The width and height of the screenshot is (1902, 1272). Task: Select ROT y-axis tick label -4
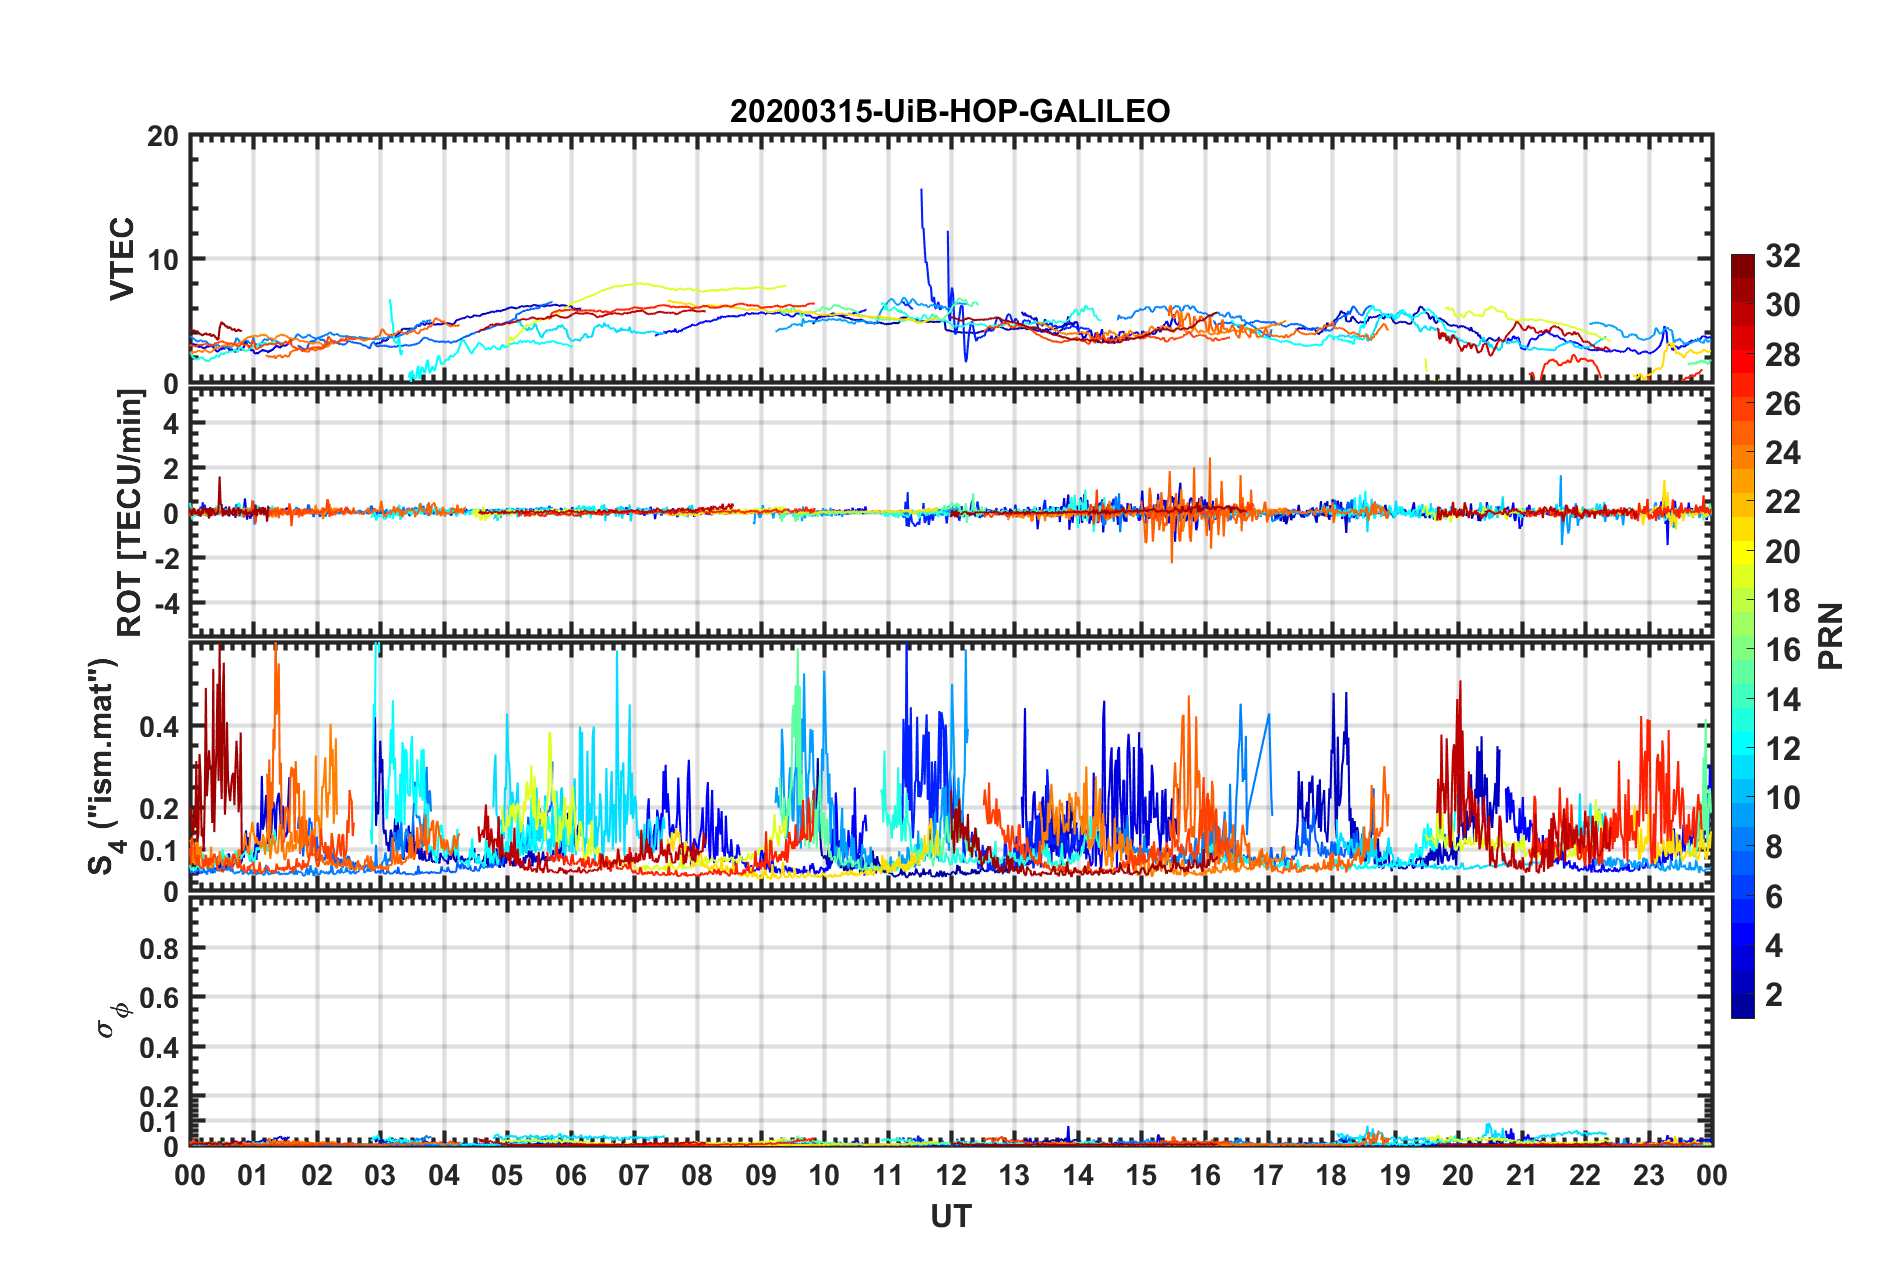pos(166,603)
